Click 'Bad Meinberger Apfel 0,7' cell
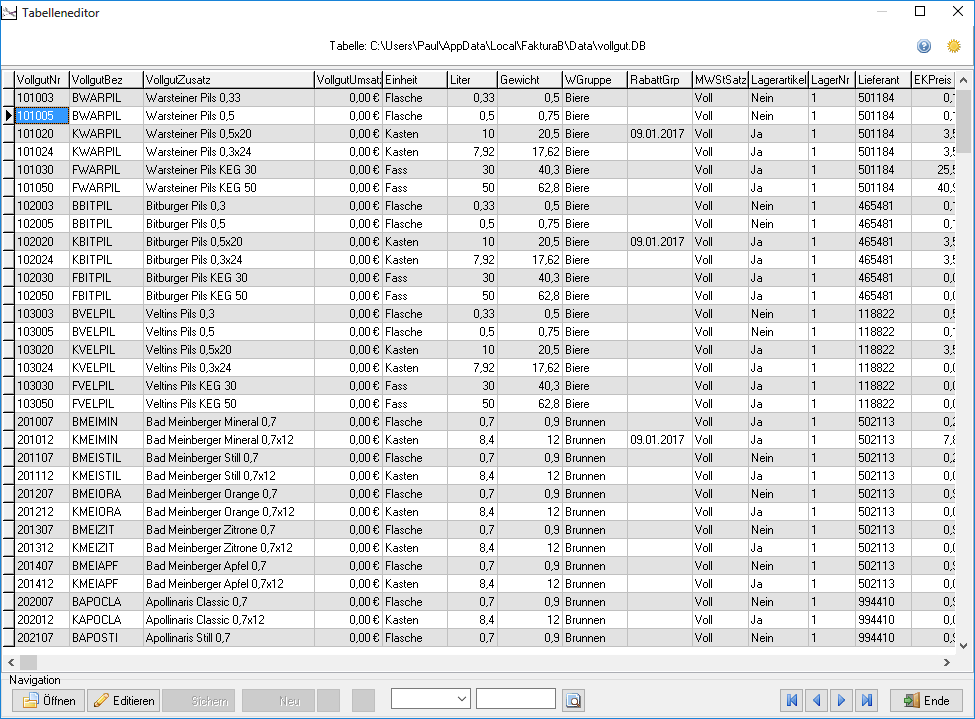Image resolution: width=975 pixels, height=719 pixels. (229, 566)
